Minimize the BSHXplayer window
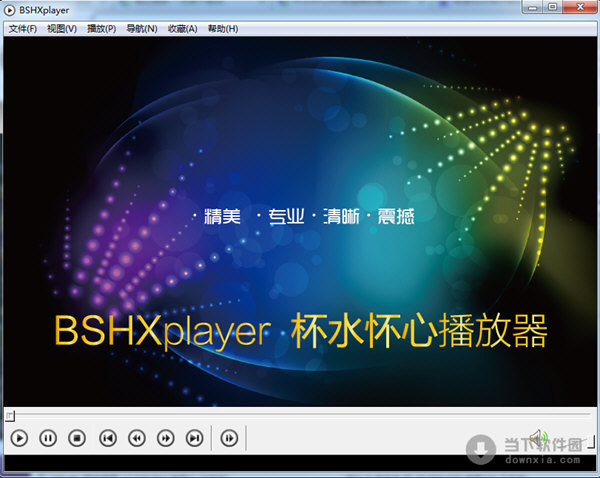The width and height of the screenshot is (600, 478). pos(533,7)
